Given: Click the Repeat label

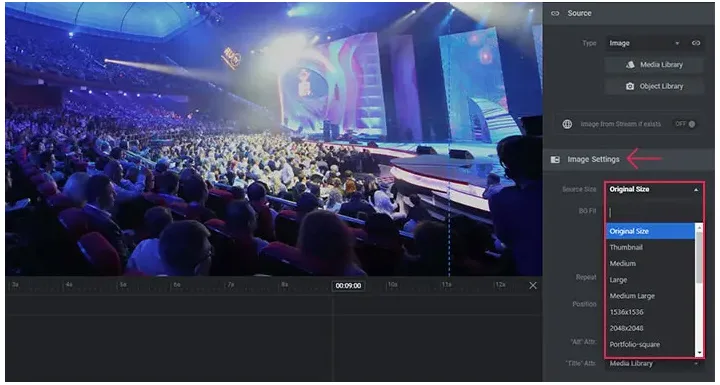Looking at the screenshot, I should (586, 277).
